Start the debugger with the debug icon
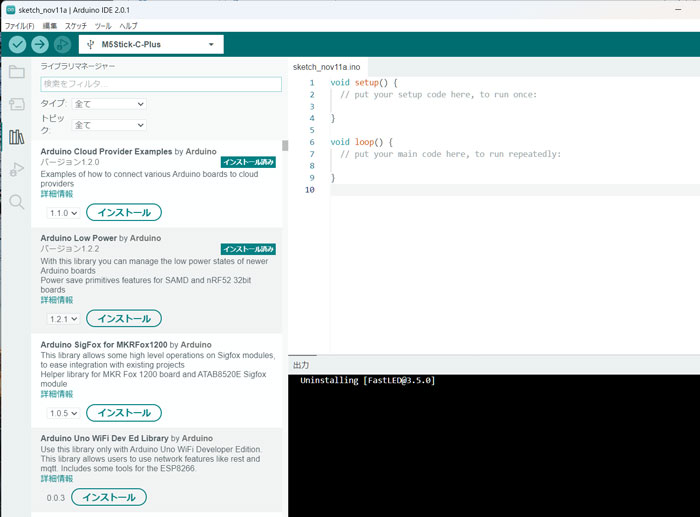The width and height of the screenshot is (700, 517). [62, 44]
